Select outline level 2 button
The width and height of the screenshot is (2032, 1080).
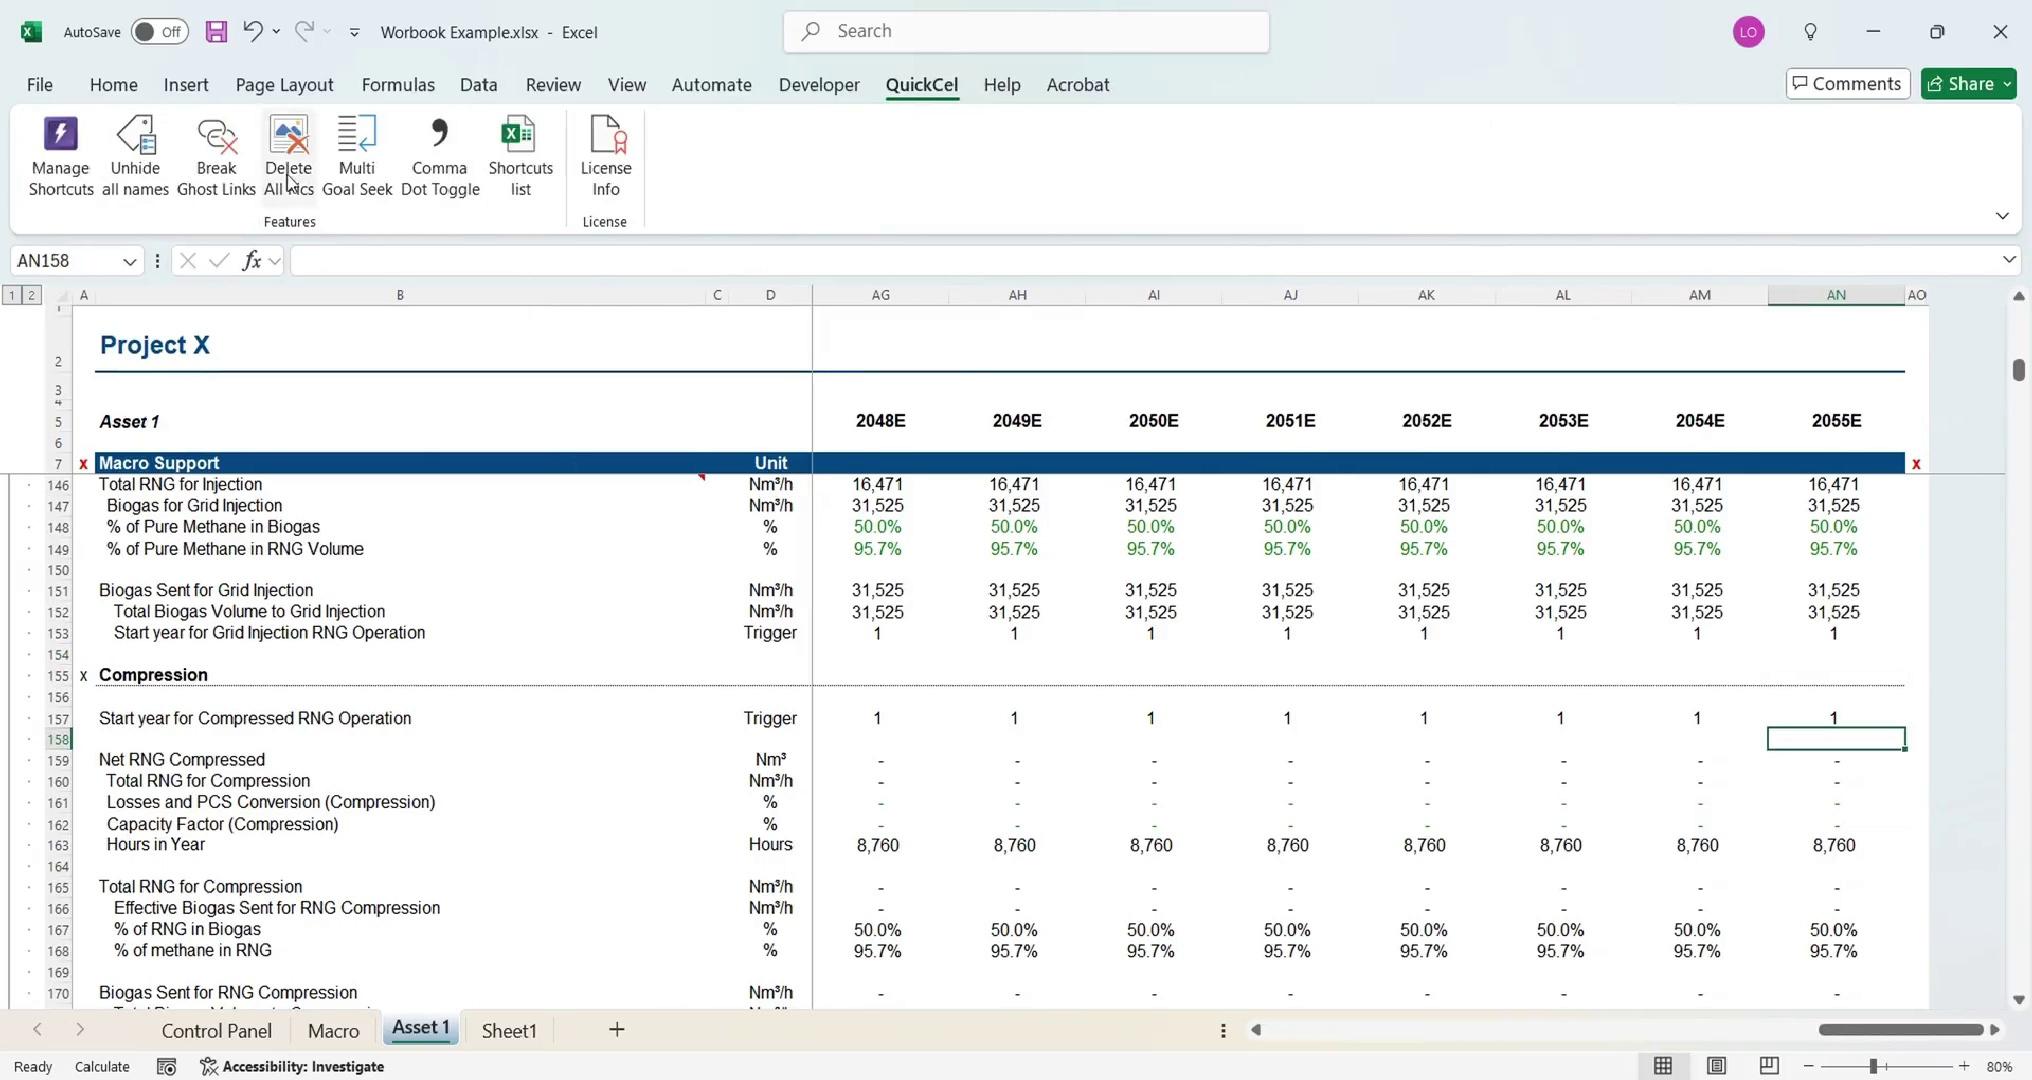coord(31,295)
